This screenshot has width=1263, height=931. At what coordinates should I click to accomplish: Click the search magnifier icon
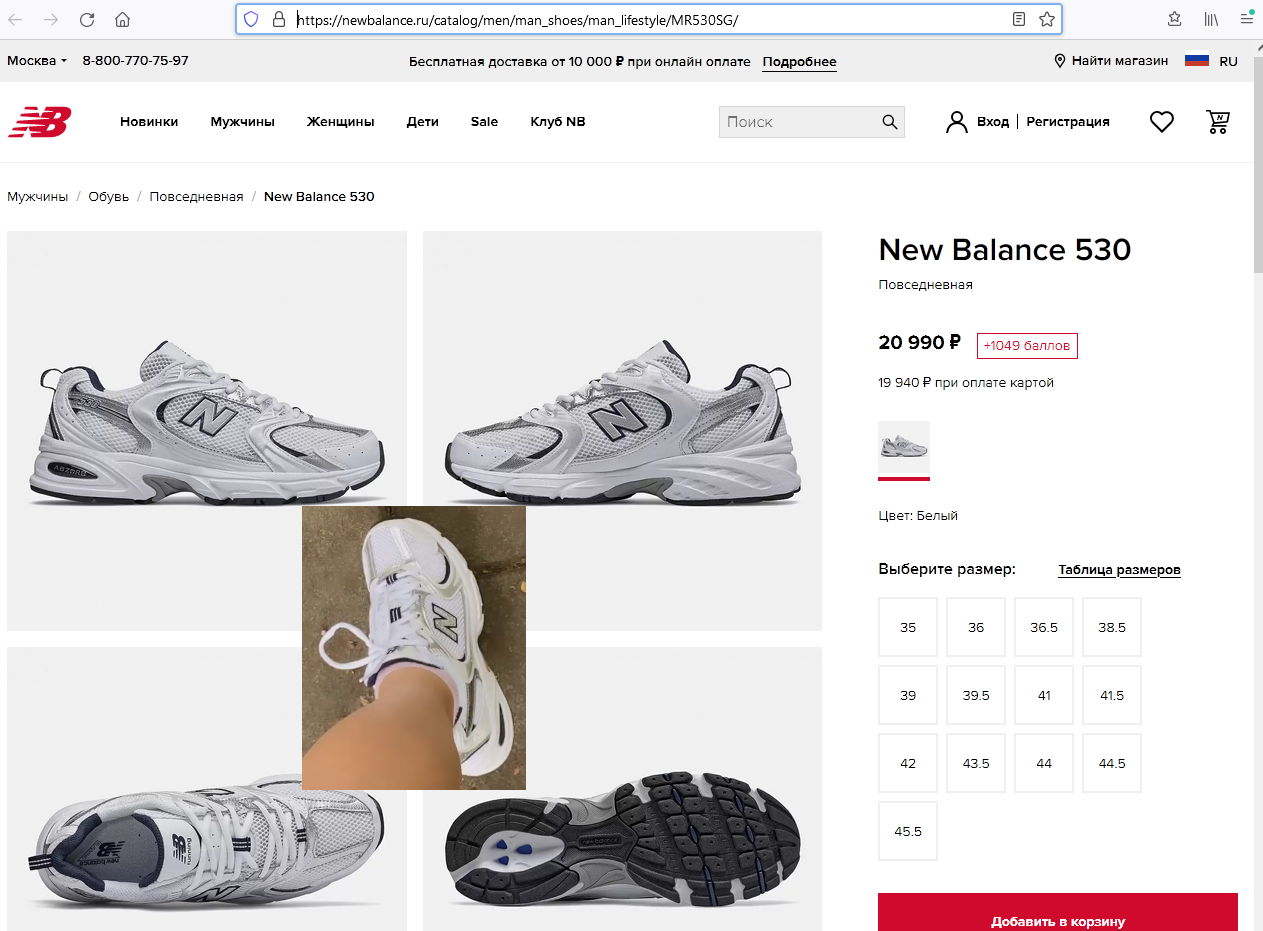pyautogui.click(x=890, y=122)
